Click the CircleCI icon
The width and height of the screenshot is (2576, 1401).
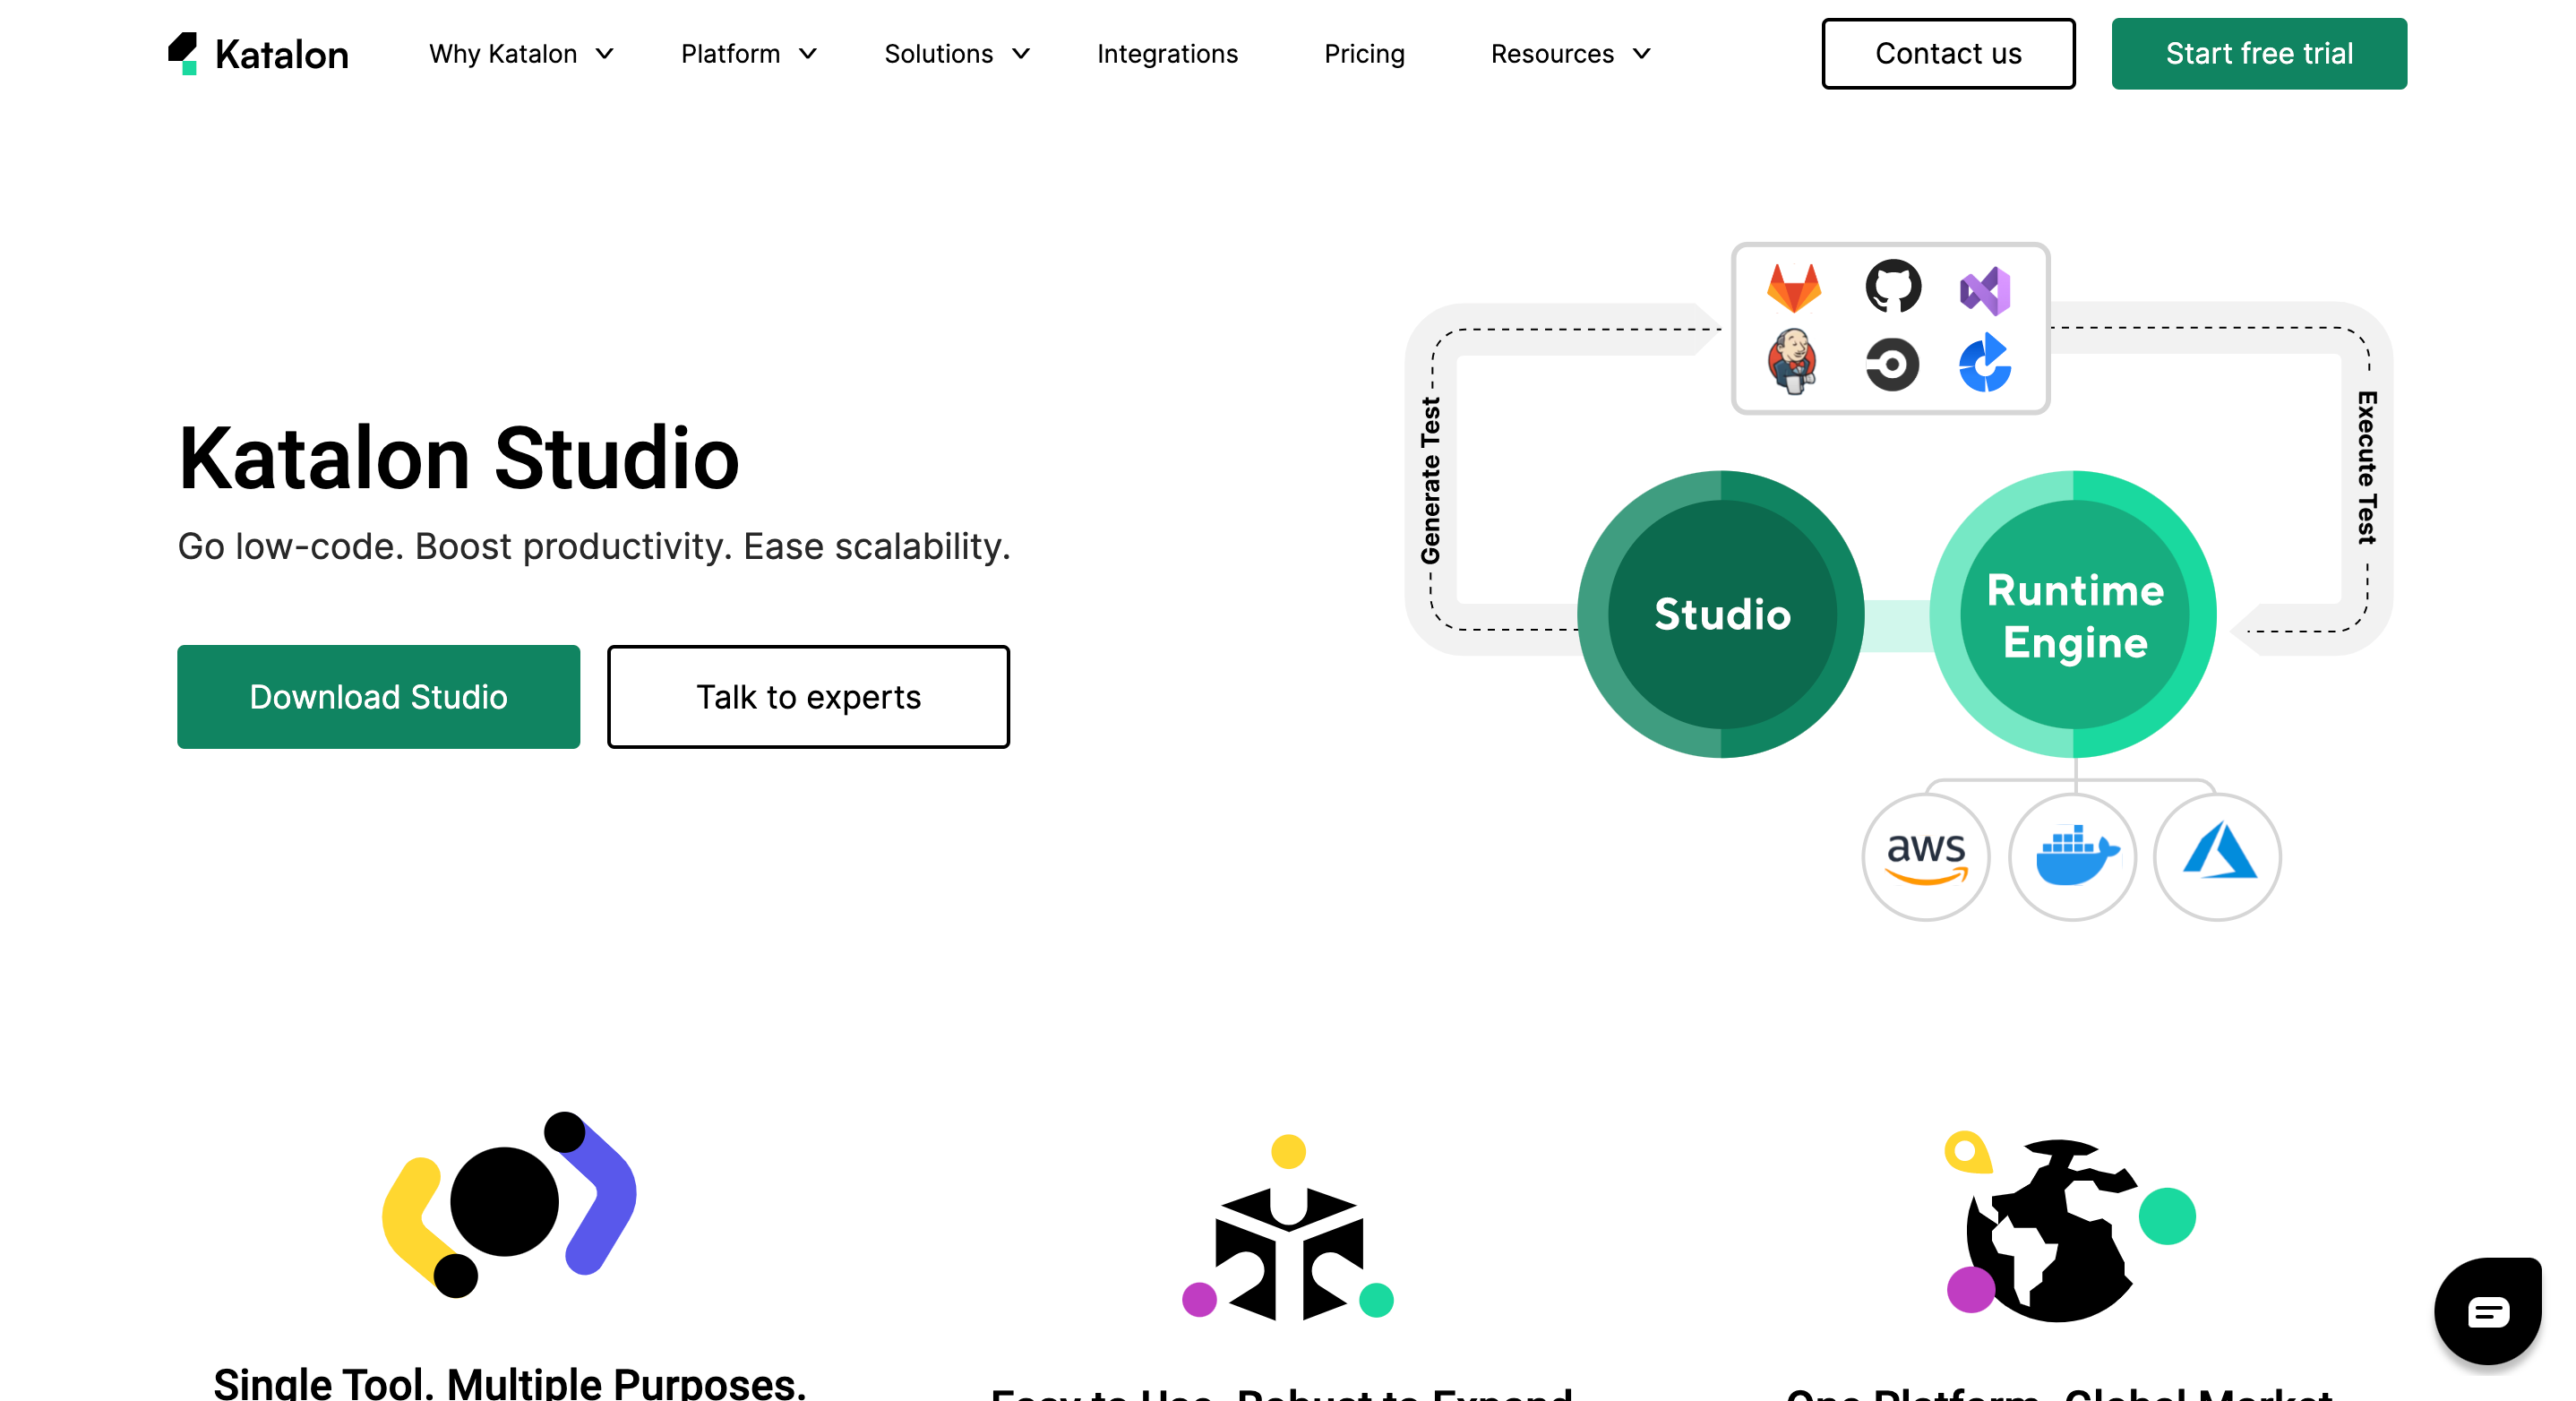click(x=1892, y=364)
